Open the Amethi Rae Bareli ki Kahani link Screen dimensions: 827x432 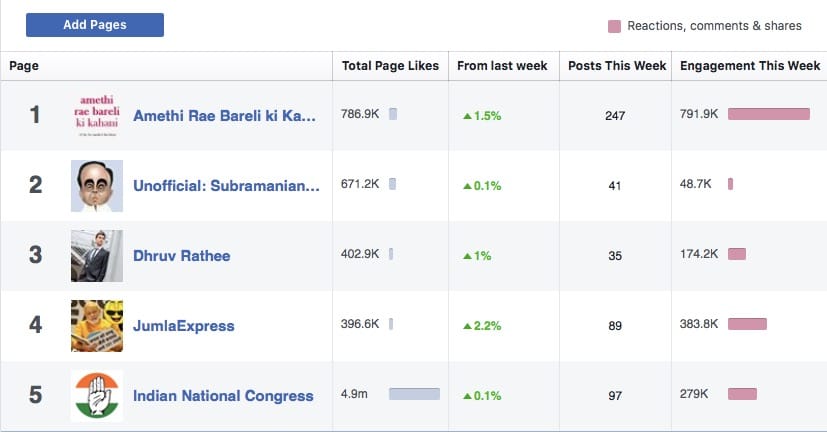[x=224, y=116]
